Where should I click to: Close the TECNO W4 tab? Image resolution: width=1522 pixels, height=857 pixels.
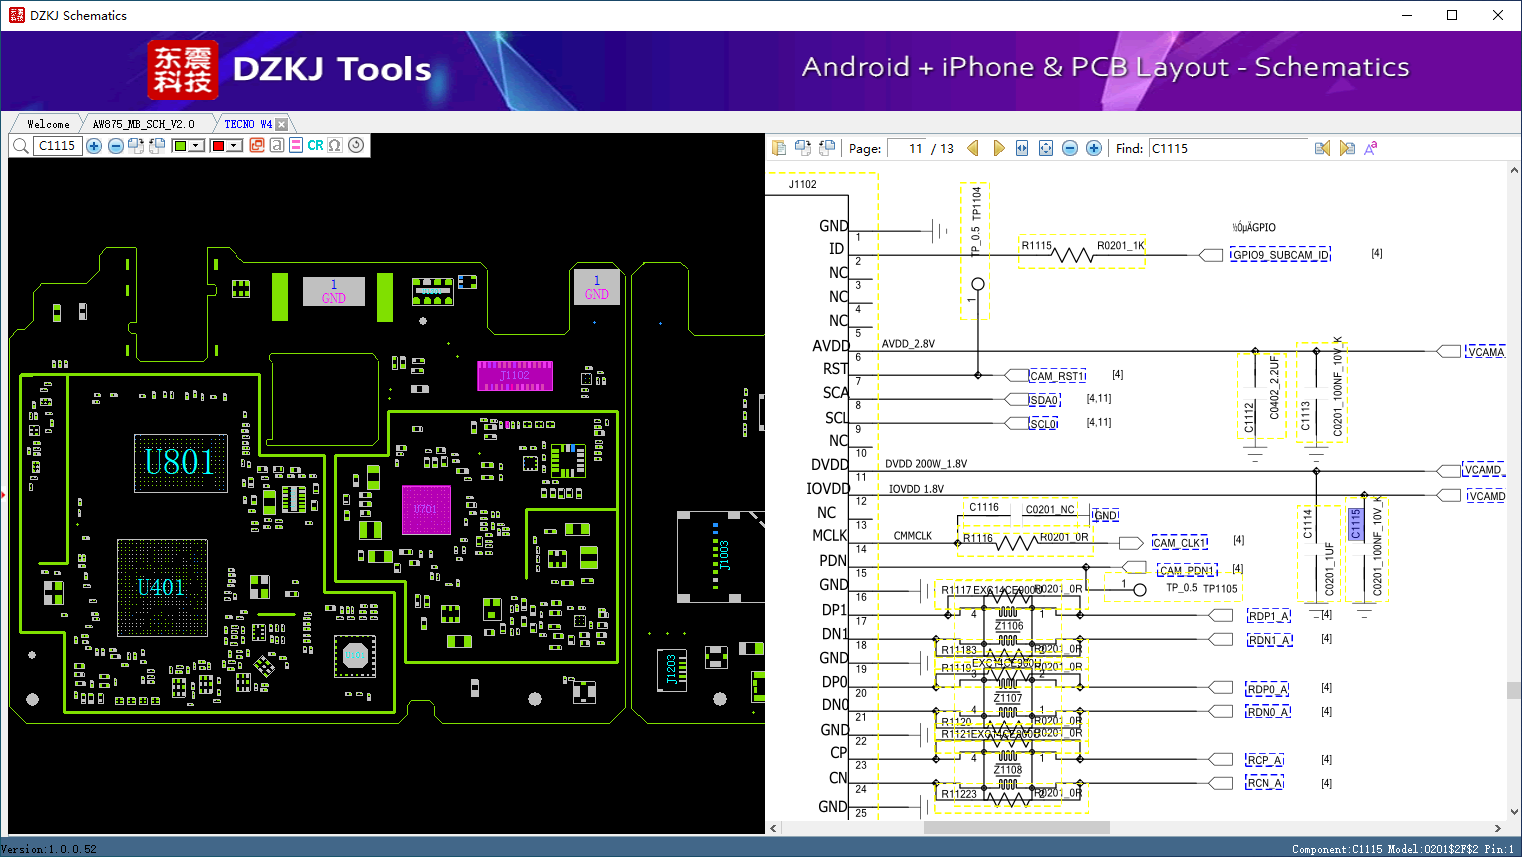pos(282,124)
